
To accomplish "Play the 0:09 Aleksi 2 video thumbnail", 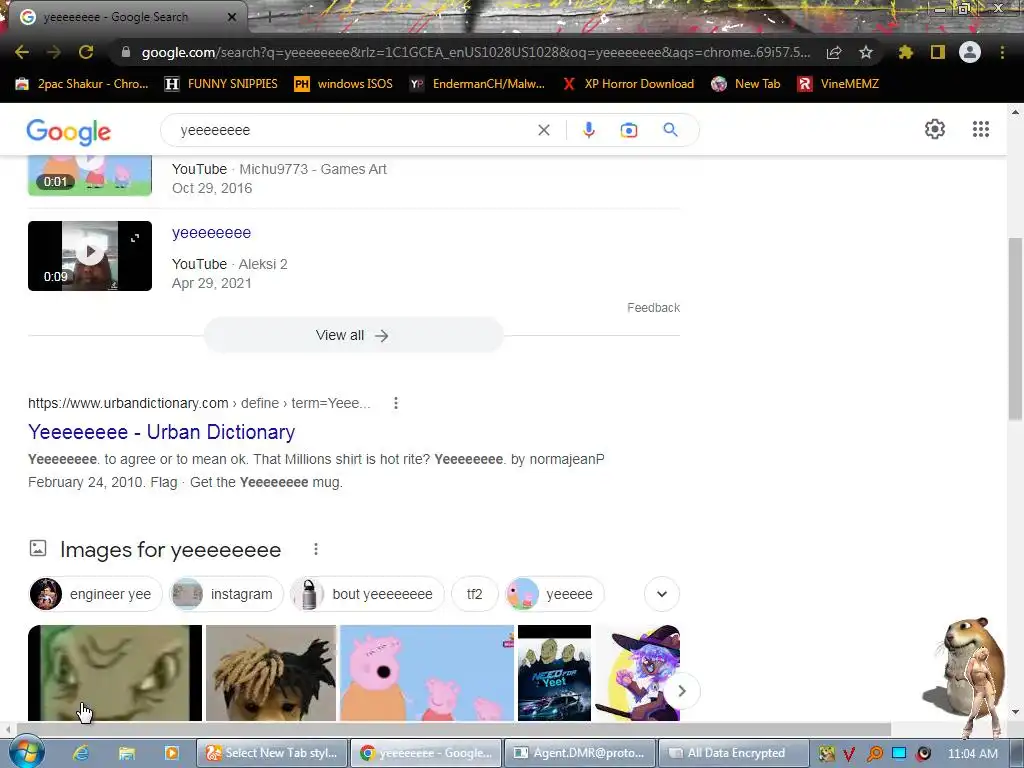I will pos(90,255).
